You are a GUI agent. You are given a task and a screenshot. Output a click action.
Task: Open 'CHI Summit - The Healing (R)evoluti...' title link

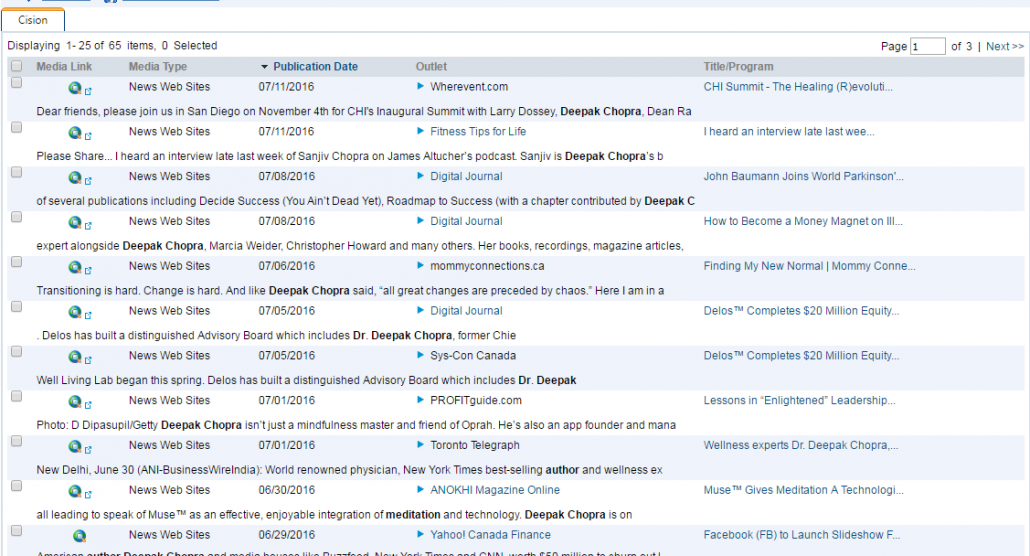point(798,87)
